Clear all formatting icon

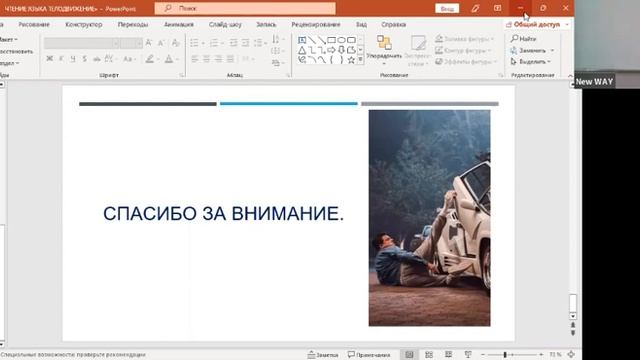coord(176,43)
